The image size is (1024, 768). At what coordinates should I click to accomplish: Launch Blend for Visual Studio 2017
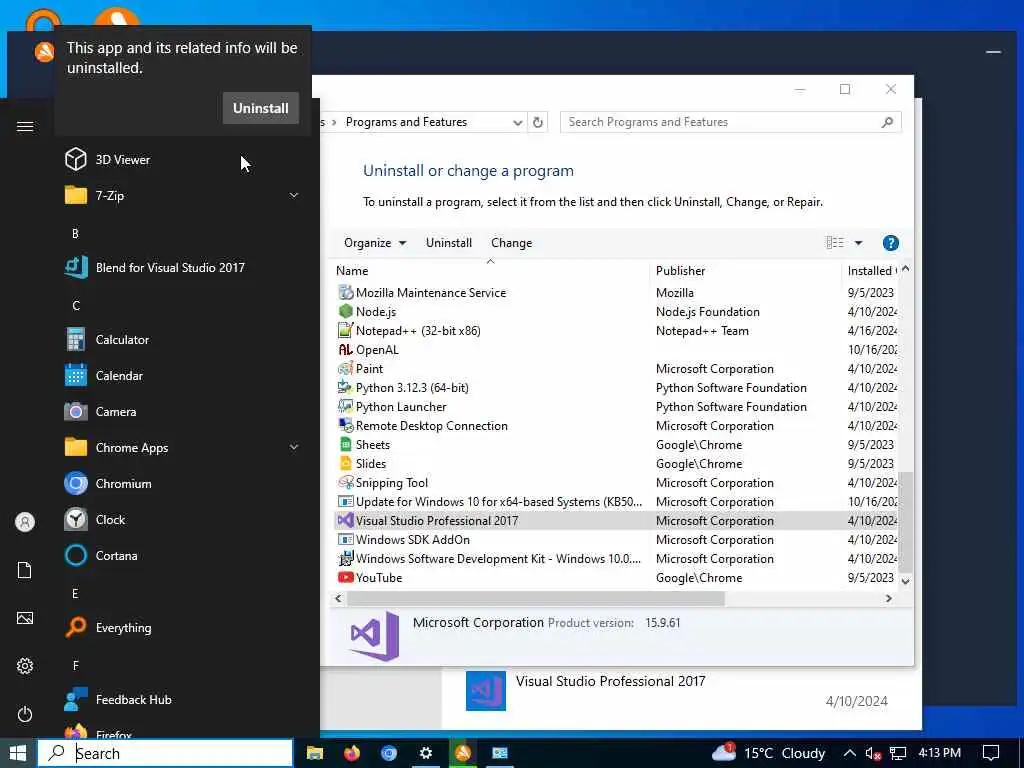tap(170, 267)
